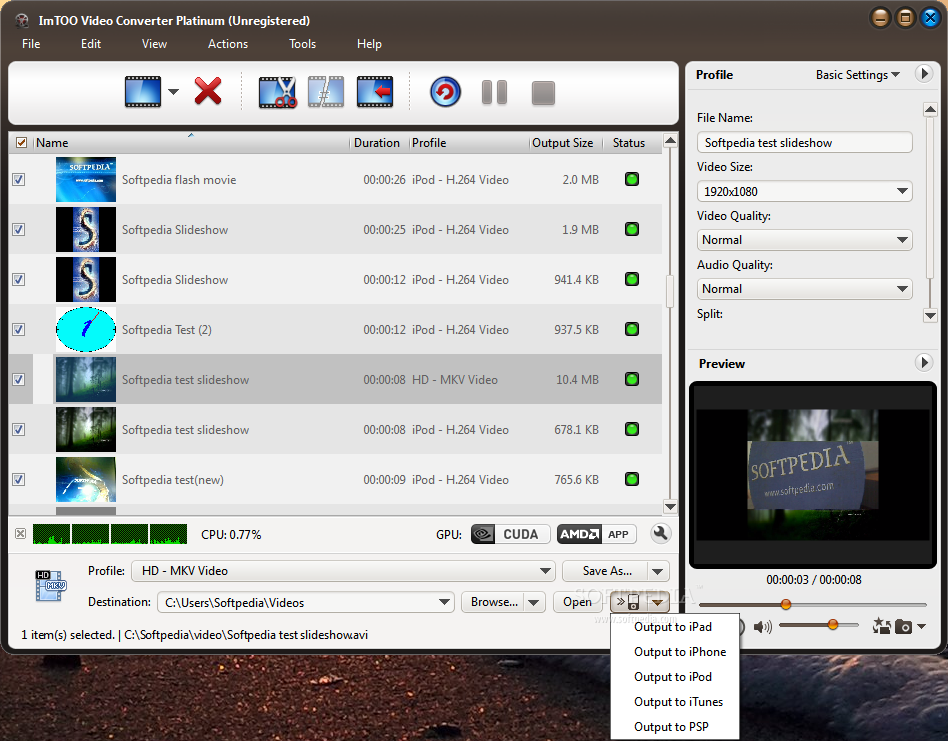
Task: Select the Softpedia flash movie thumbnail
Action: pyautogui.click(x=86, y=180)
